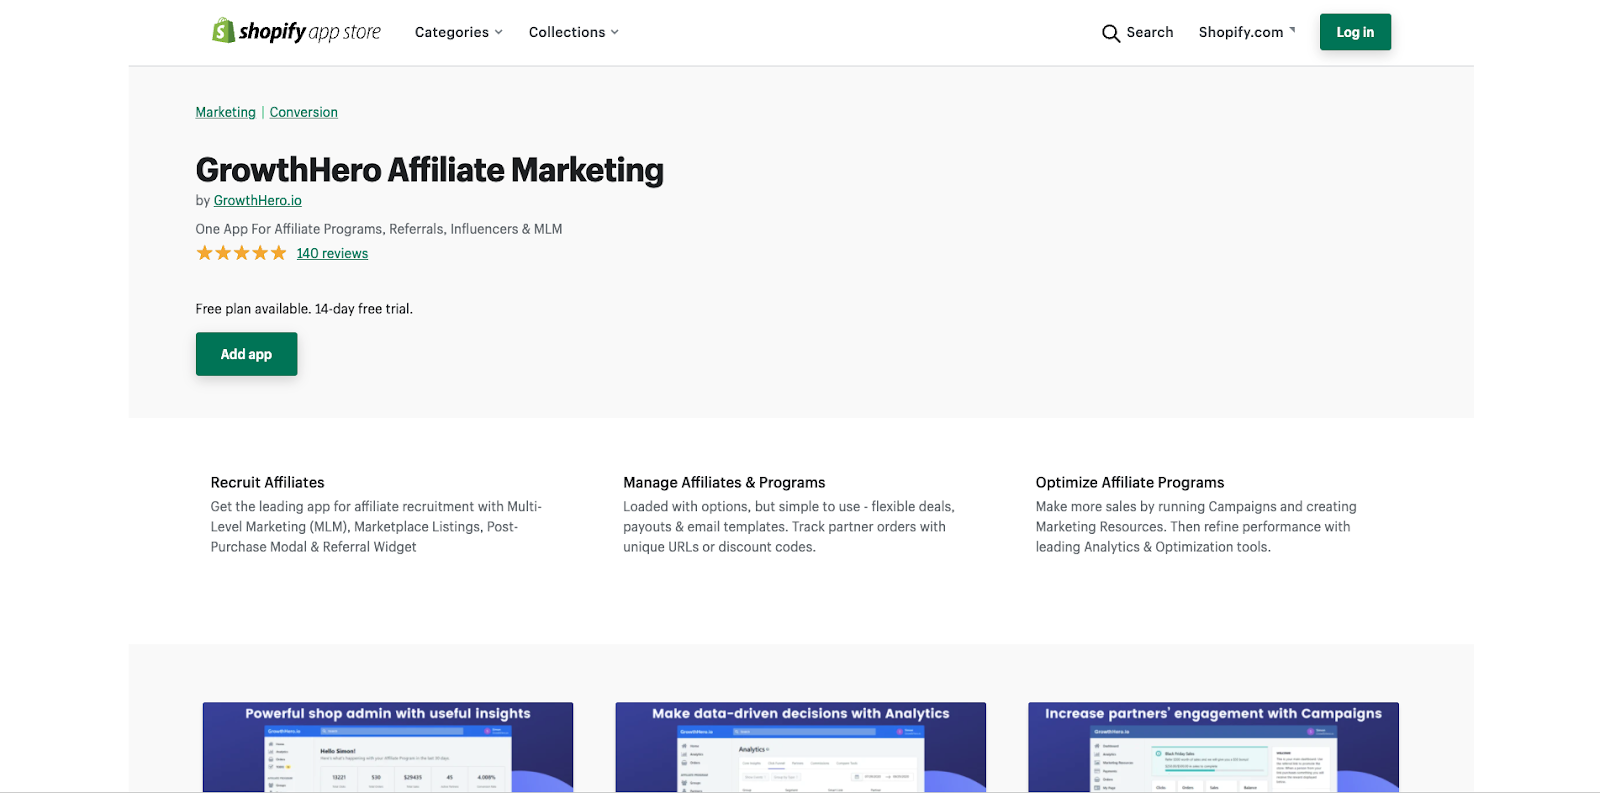Click the search magnifier icon
The width and height of the screenshot is (1600, 793).
[1111, 33]
